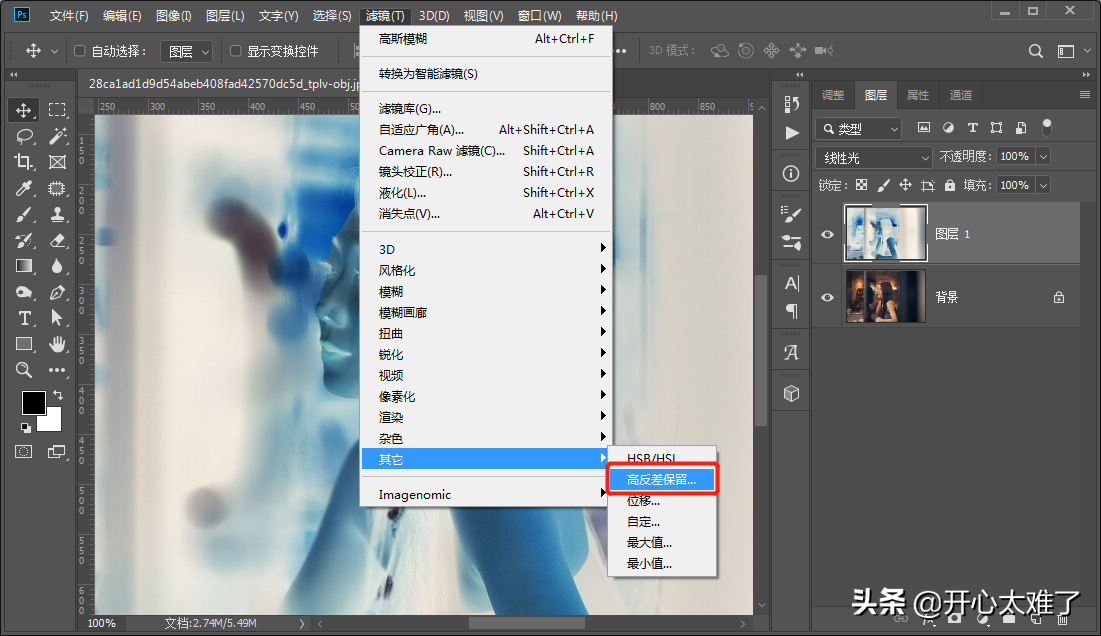The height and width of the screenshot is (636, 1101).
Task: Open the 类型 layer filter dropdown
Action: 859,129
